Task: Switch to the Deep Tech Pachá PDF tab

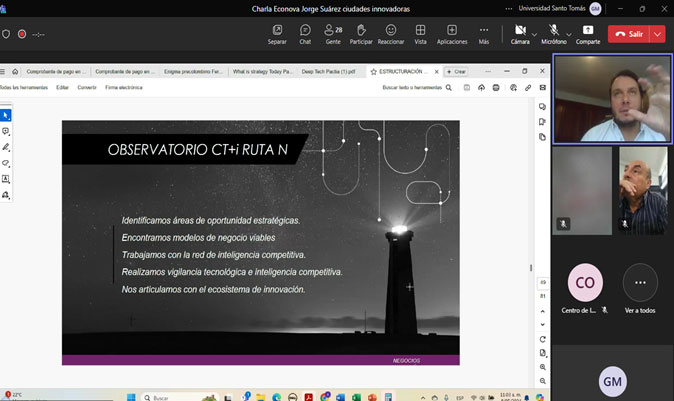Action: [328, 72]
